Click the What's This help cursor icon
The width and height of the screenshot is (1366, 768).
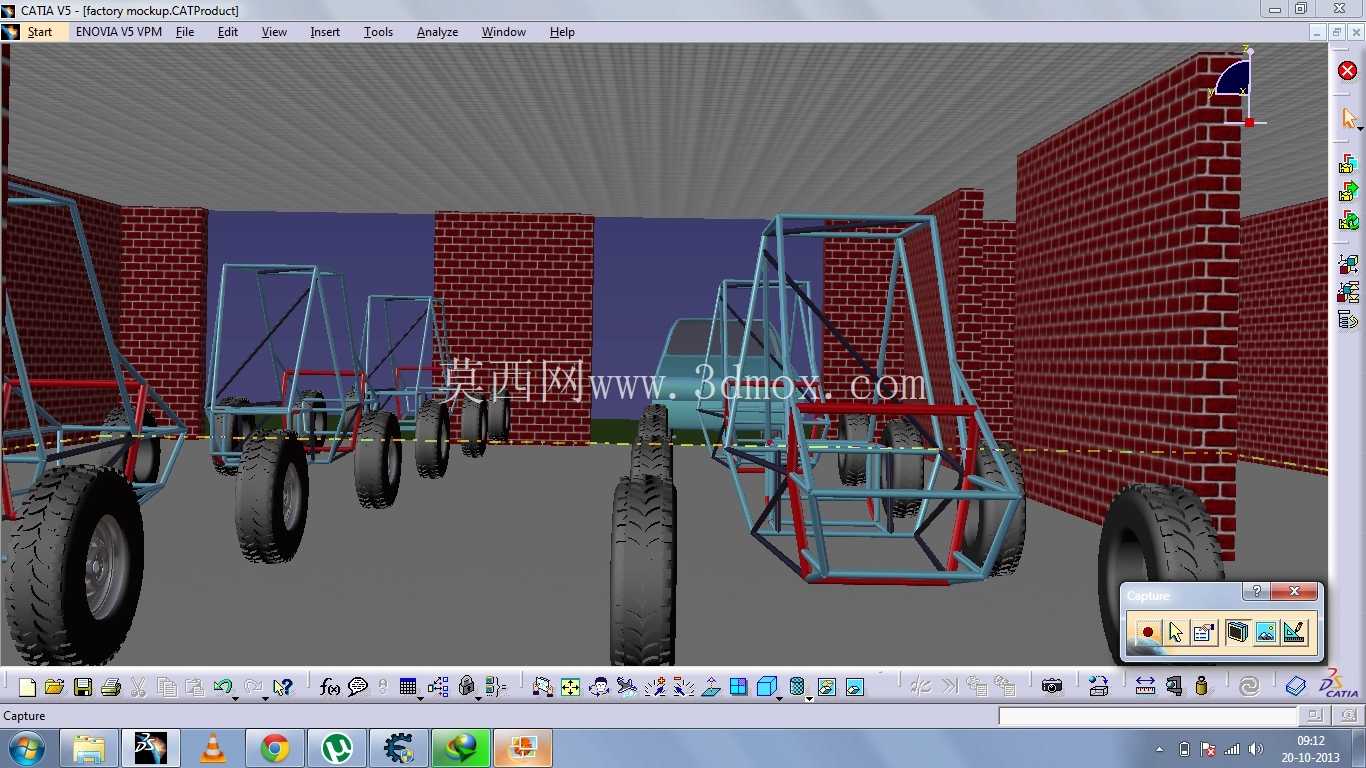click(x=283, y=687)
